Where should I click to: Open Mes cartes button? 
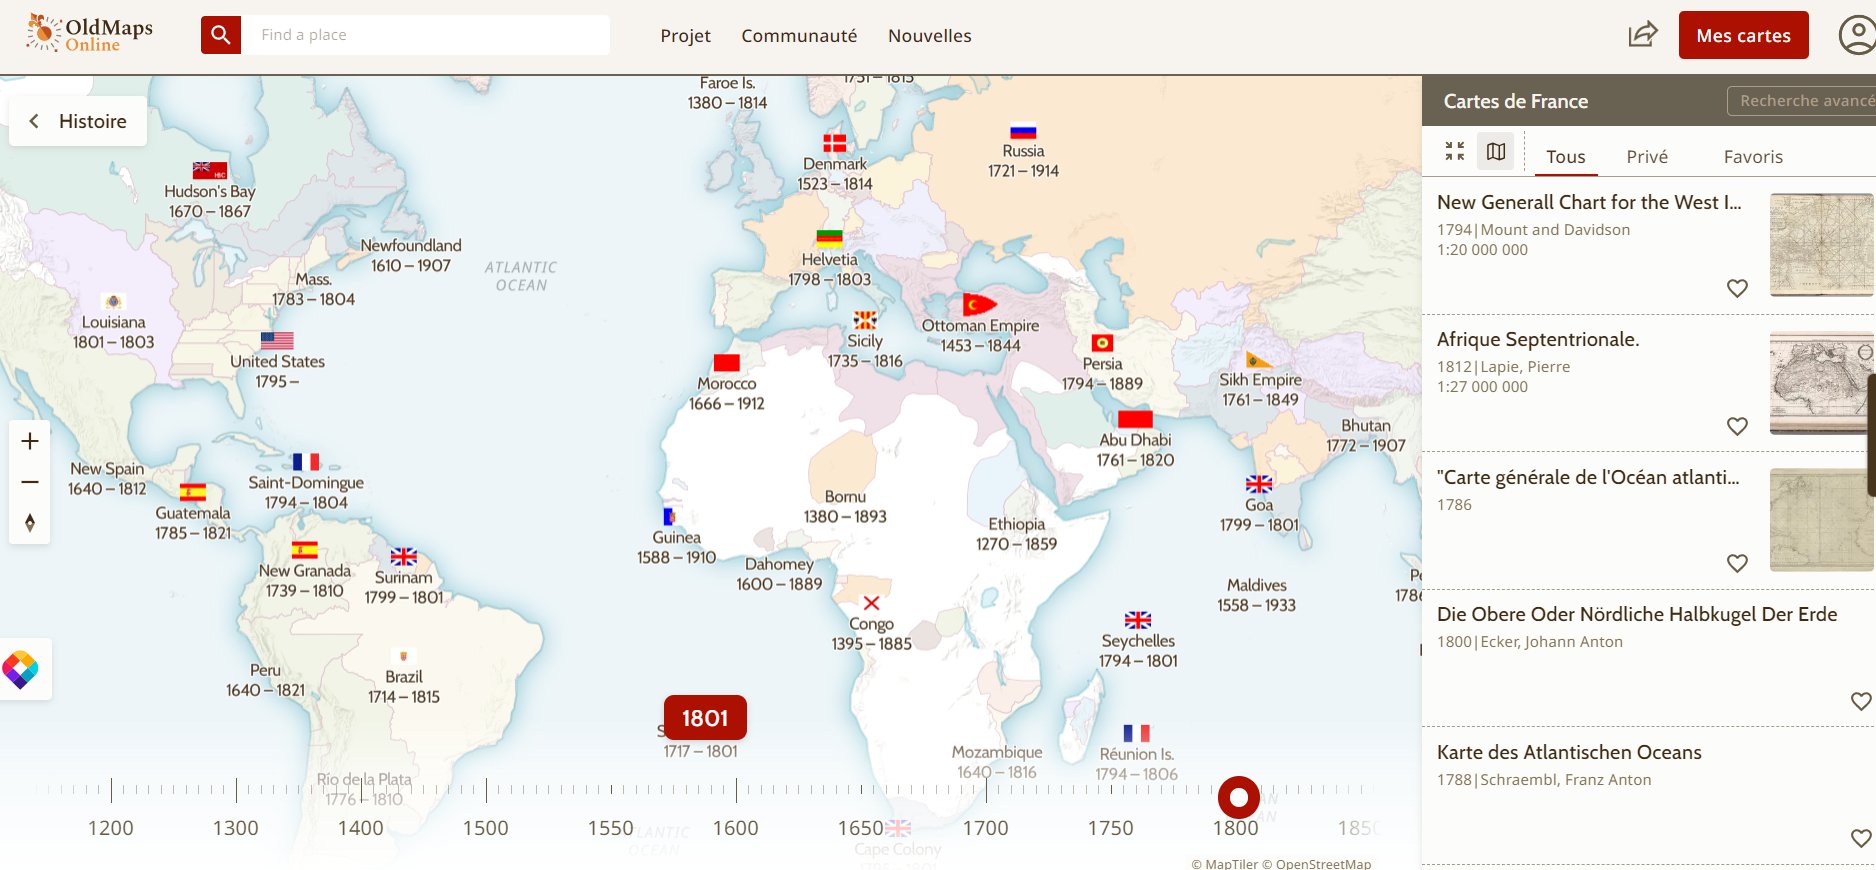pos(1743,35)
